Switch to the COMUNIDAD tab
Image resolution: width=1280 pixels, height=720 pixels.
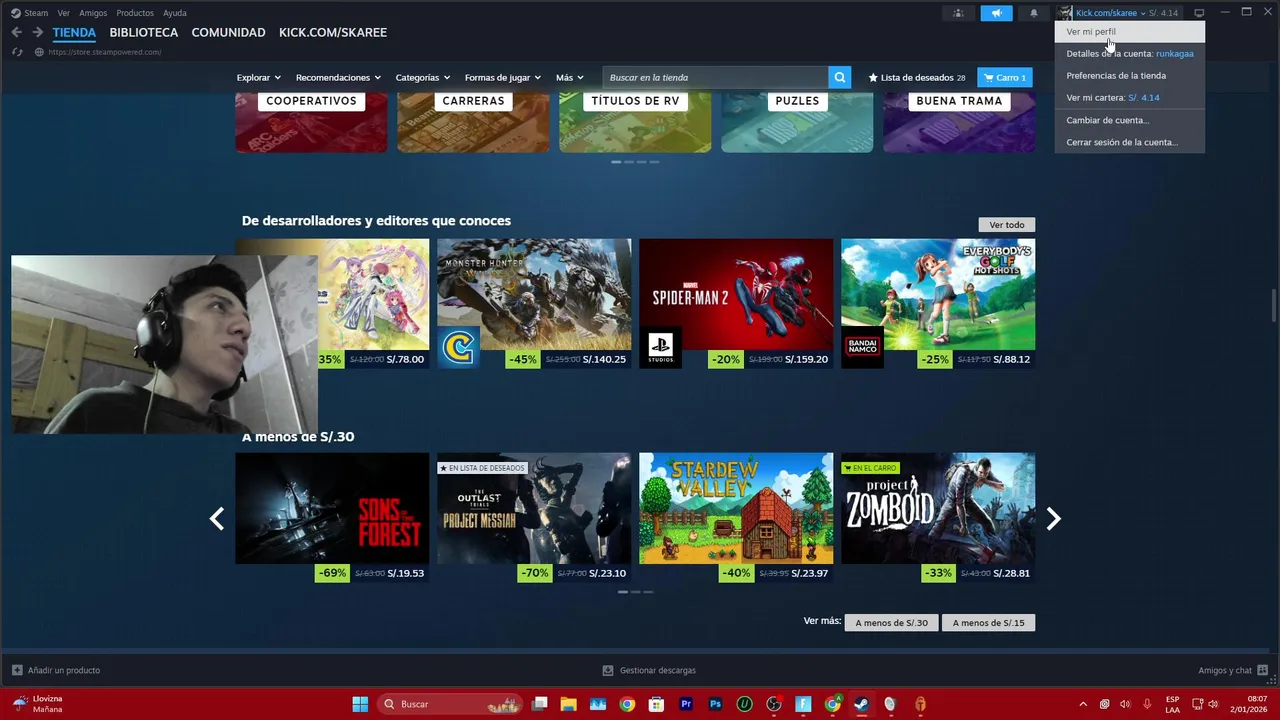click(228, 32)
